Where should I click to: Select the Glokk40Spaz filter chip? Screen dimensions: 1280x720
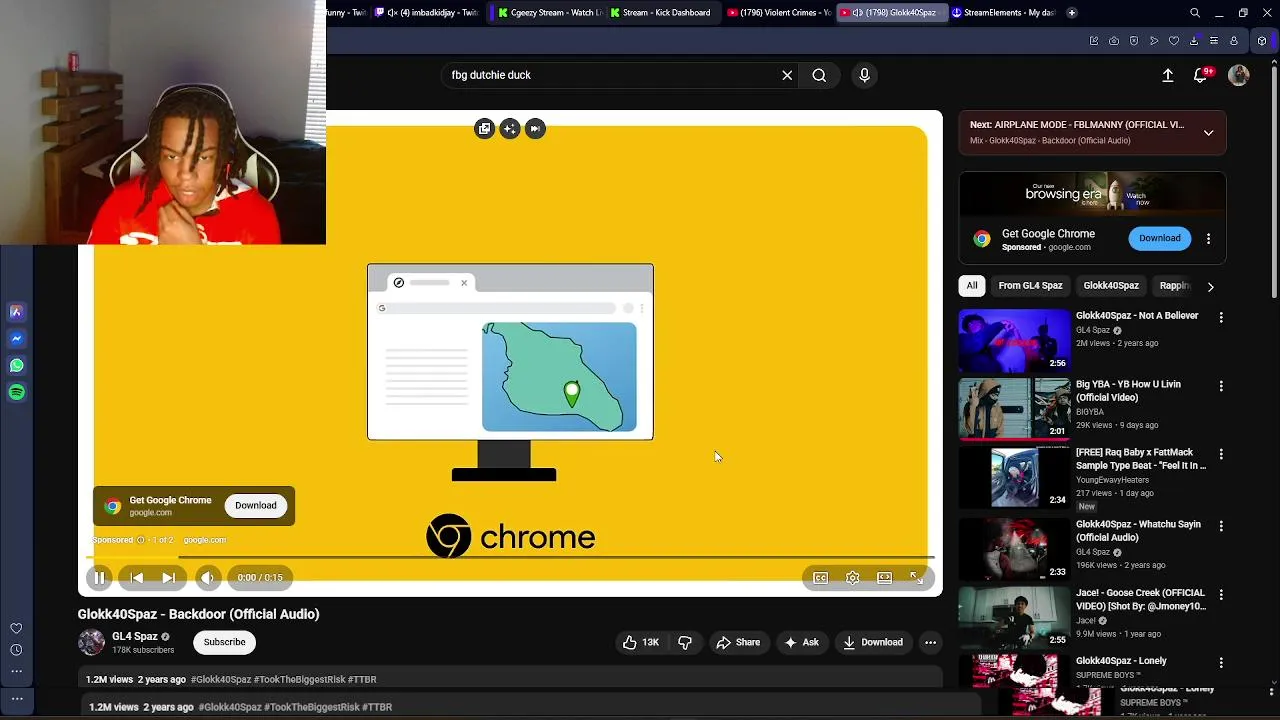pos(1111,286)
